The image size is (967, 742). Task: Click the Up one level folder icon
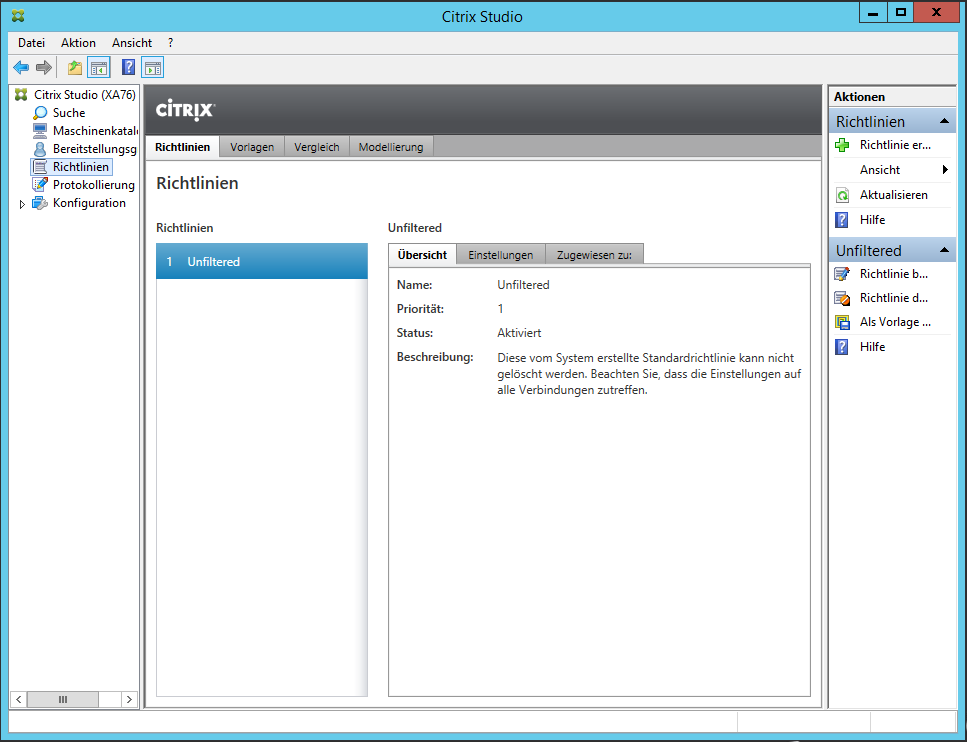pos(75,67)
